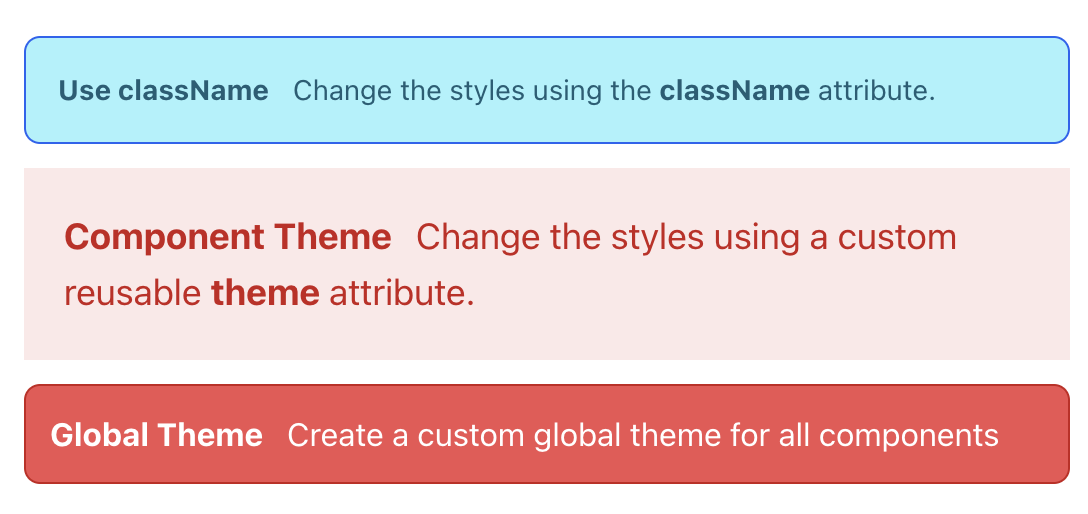This screenshot has height=514, width=1088.
Task: Click the bold "theme" word in the pink alert
Action: [265, 294]
